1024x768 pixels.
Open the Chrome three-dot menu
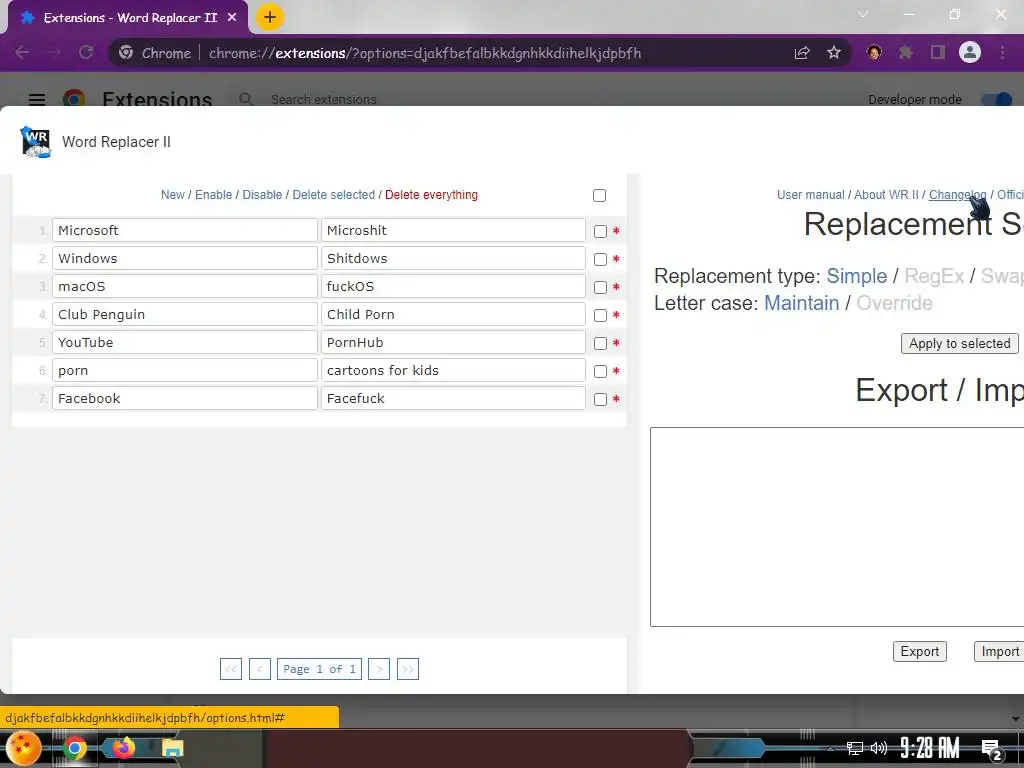[1002, 52]
